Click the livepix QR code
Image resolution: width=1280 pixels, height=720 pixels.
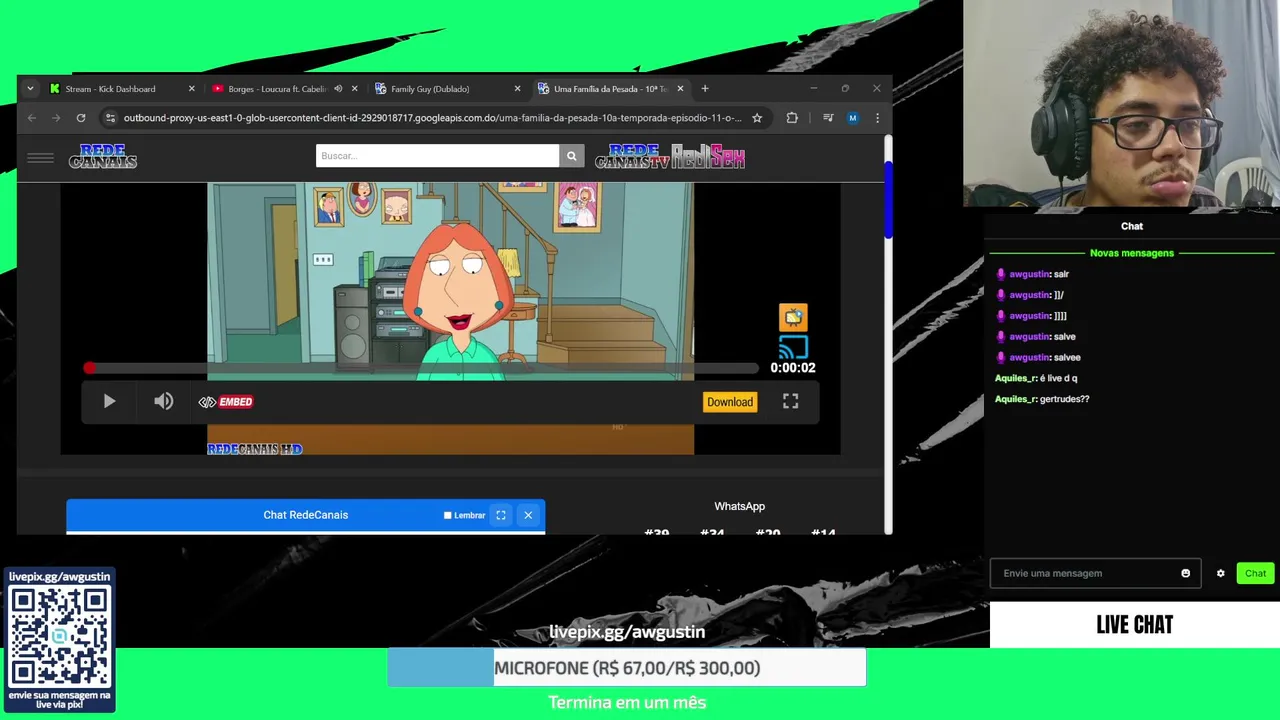click(x=60, y=637)
